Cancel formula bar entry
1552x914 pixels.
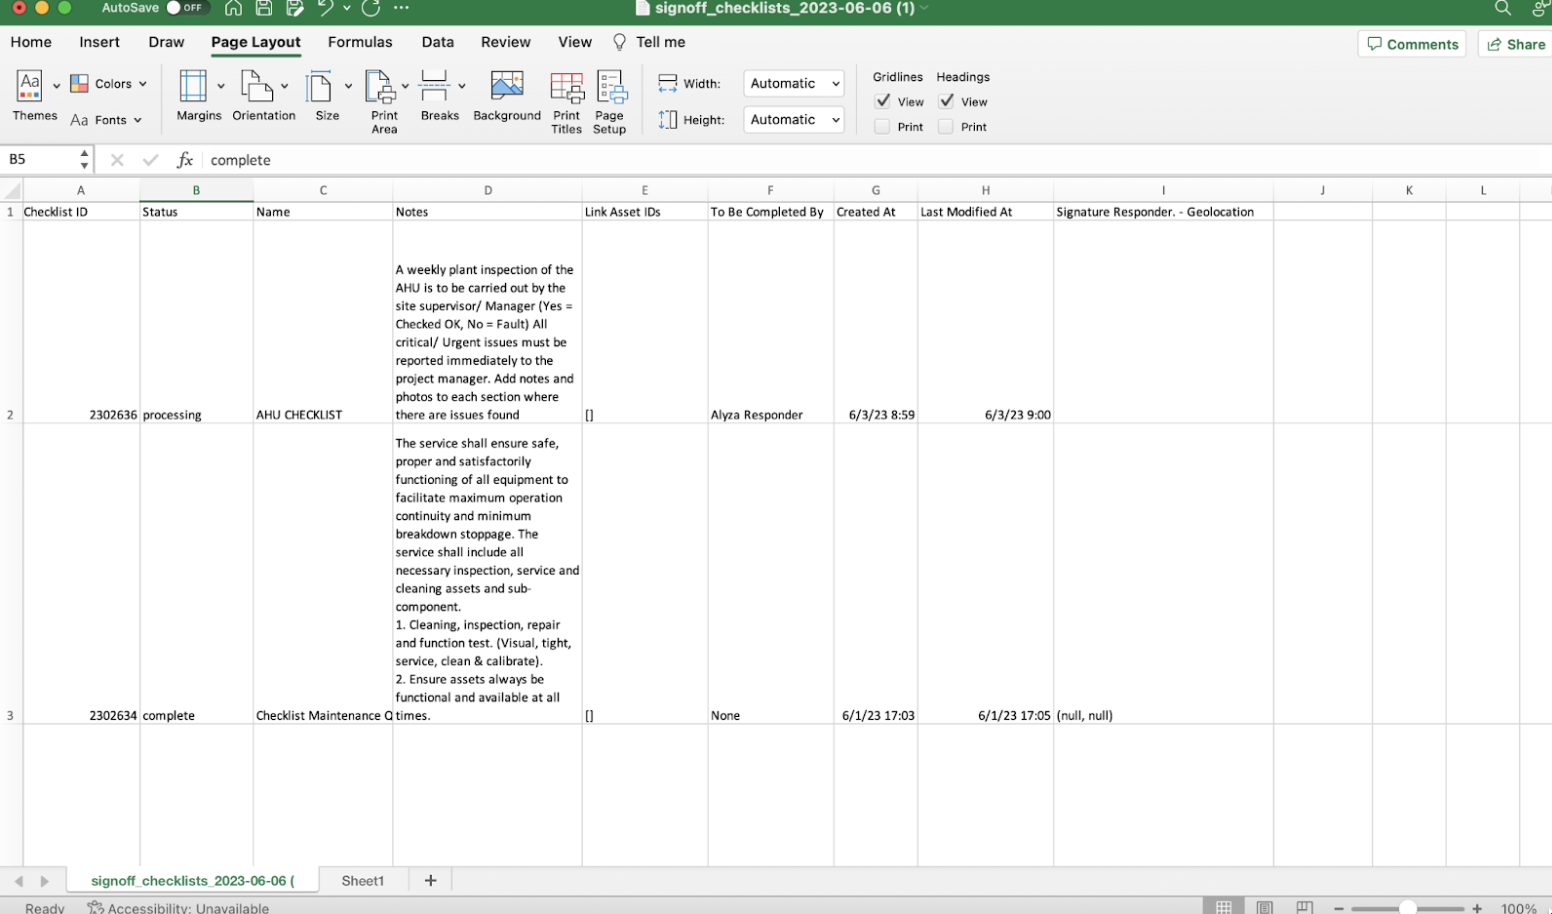(x=117, y=160)
